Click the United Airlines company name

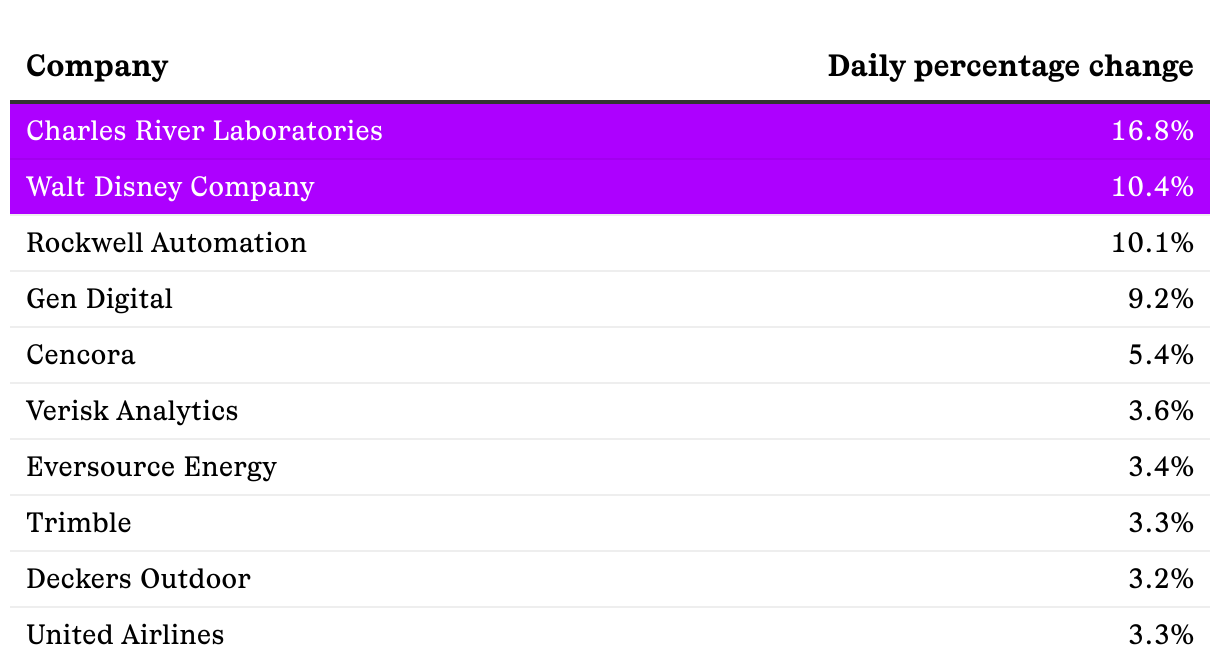point(125,635)
